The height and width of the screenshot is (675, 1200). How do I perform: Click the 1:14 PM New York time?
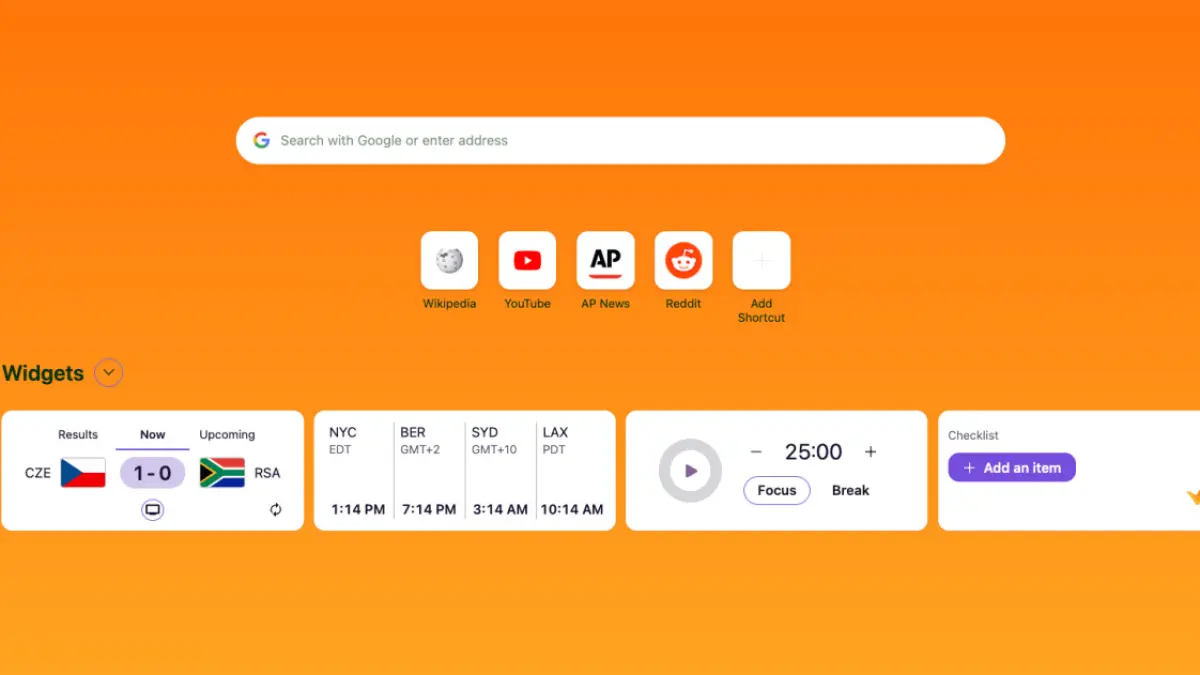pos(357,509)
